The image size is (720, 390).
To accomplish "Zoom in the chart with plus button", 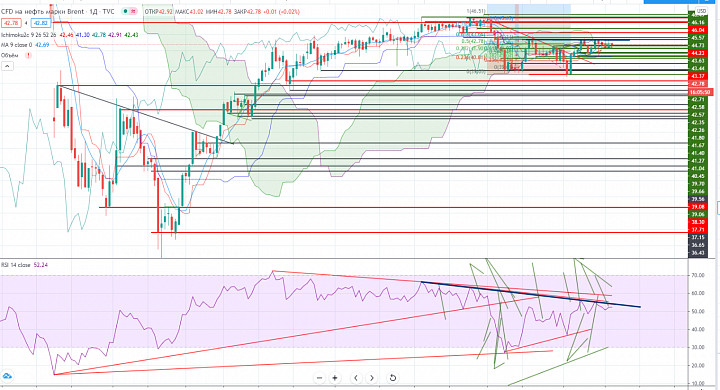I will pyautogui.click(x=335, y=378).
